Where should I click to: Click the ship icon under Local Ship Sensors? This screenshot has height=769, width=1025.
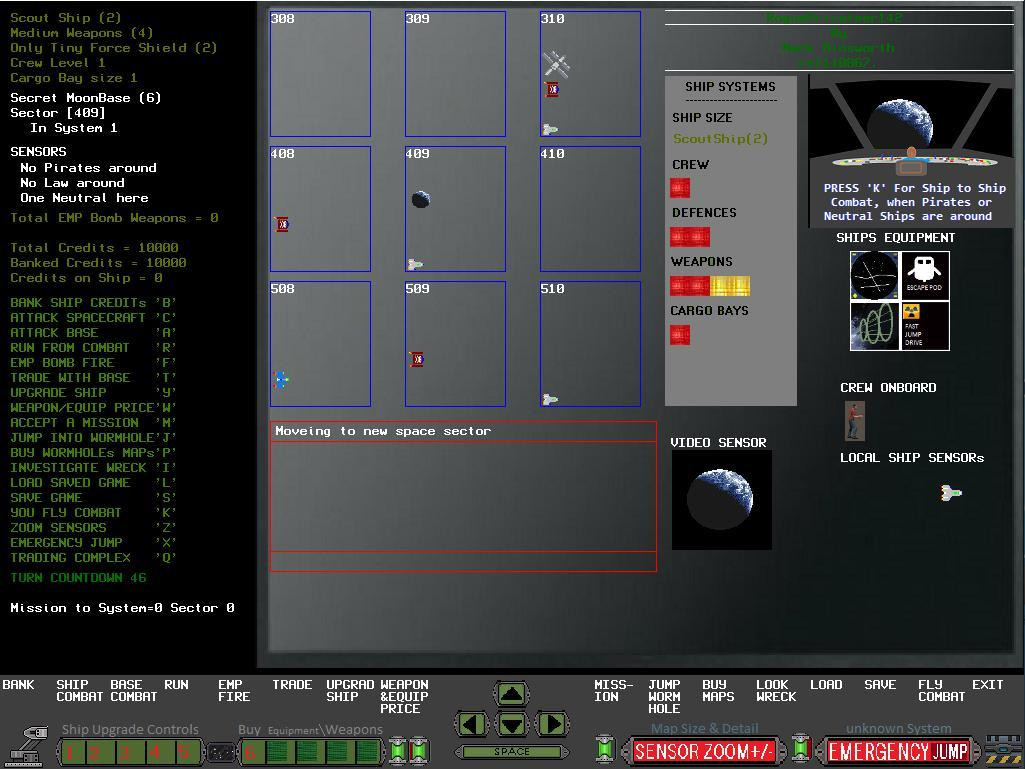tap(950, 492)
